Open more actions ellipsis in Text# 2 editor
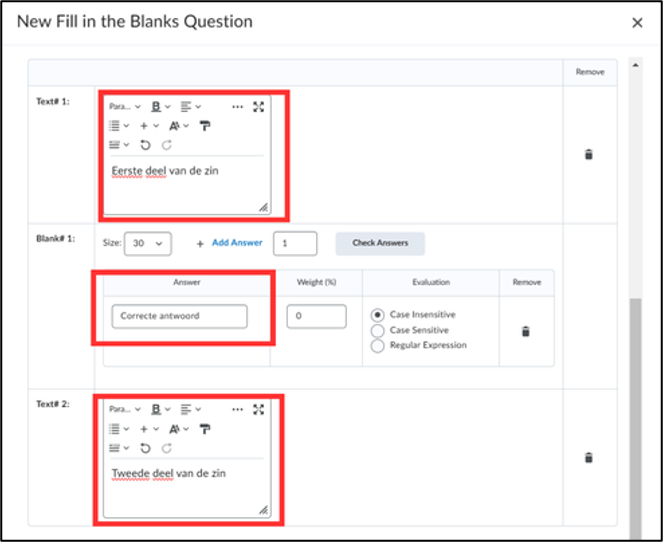Image resolution: width=664 pixels, height=542 pixels. (x=238, y=409)
